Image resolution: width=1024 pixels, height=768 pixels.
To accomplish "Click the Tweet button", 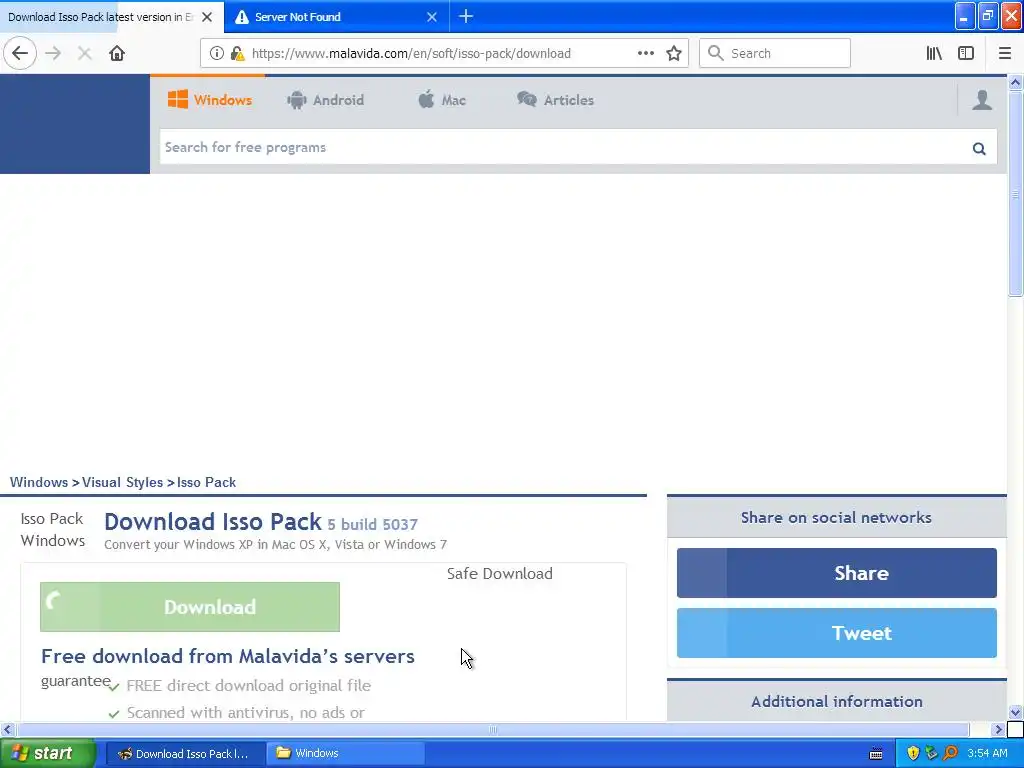I will [837, 633].
